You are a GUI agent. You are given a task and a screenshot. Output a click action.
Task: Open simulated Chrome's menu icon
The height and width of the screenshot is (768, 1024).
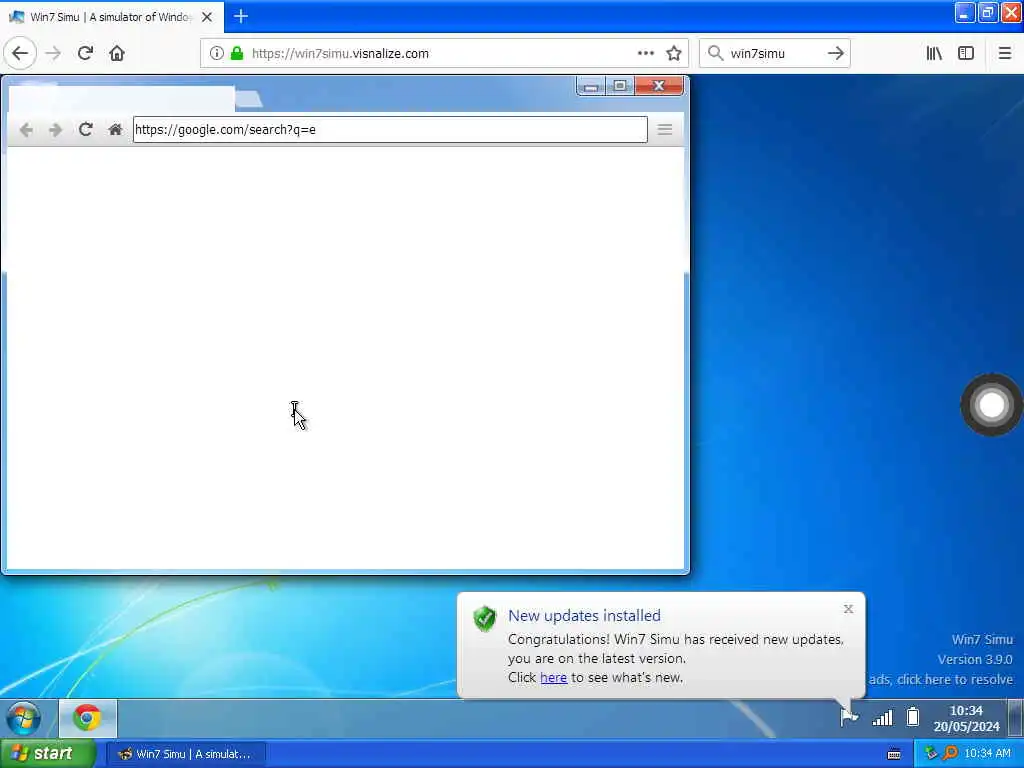665,129
